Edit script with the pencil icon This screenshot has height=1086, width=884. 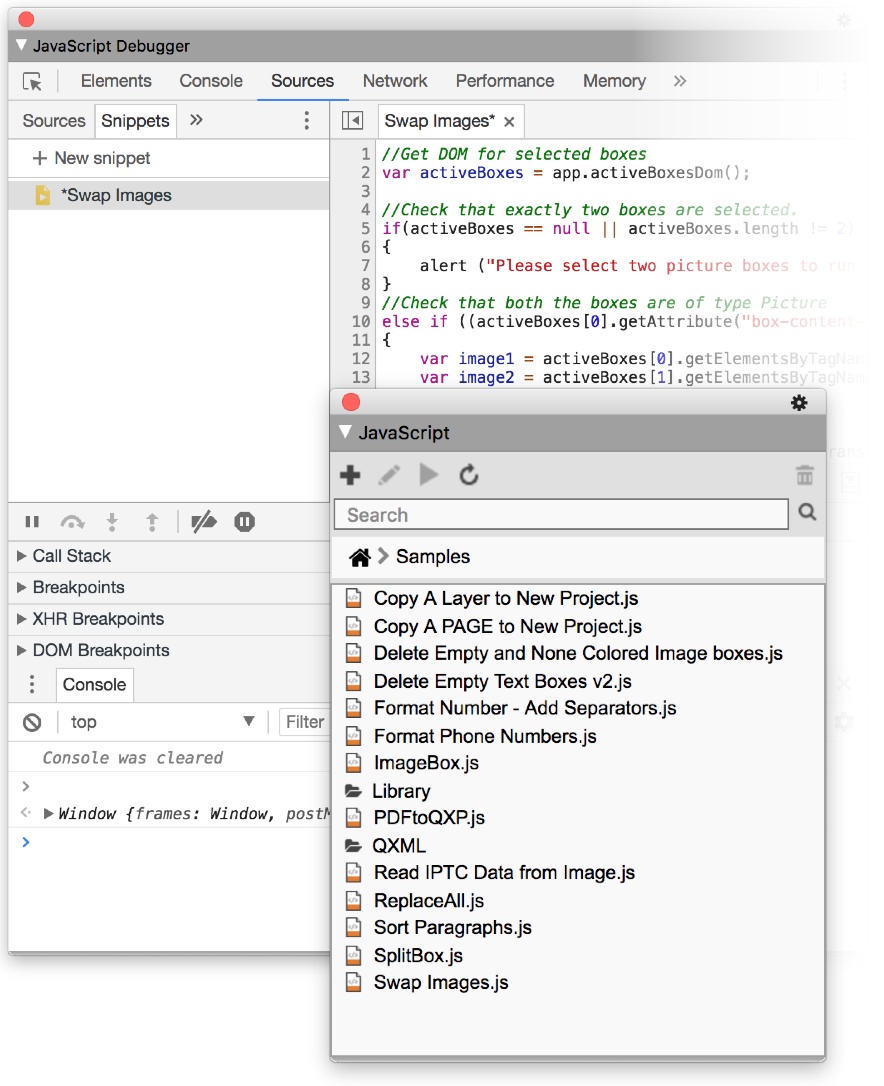(x=389, y=475)
